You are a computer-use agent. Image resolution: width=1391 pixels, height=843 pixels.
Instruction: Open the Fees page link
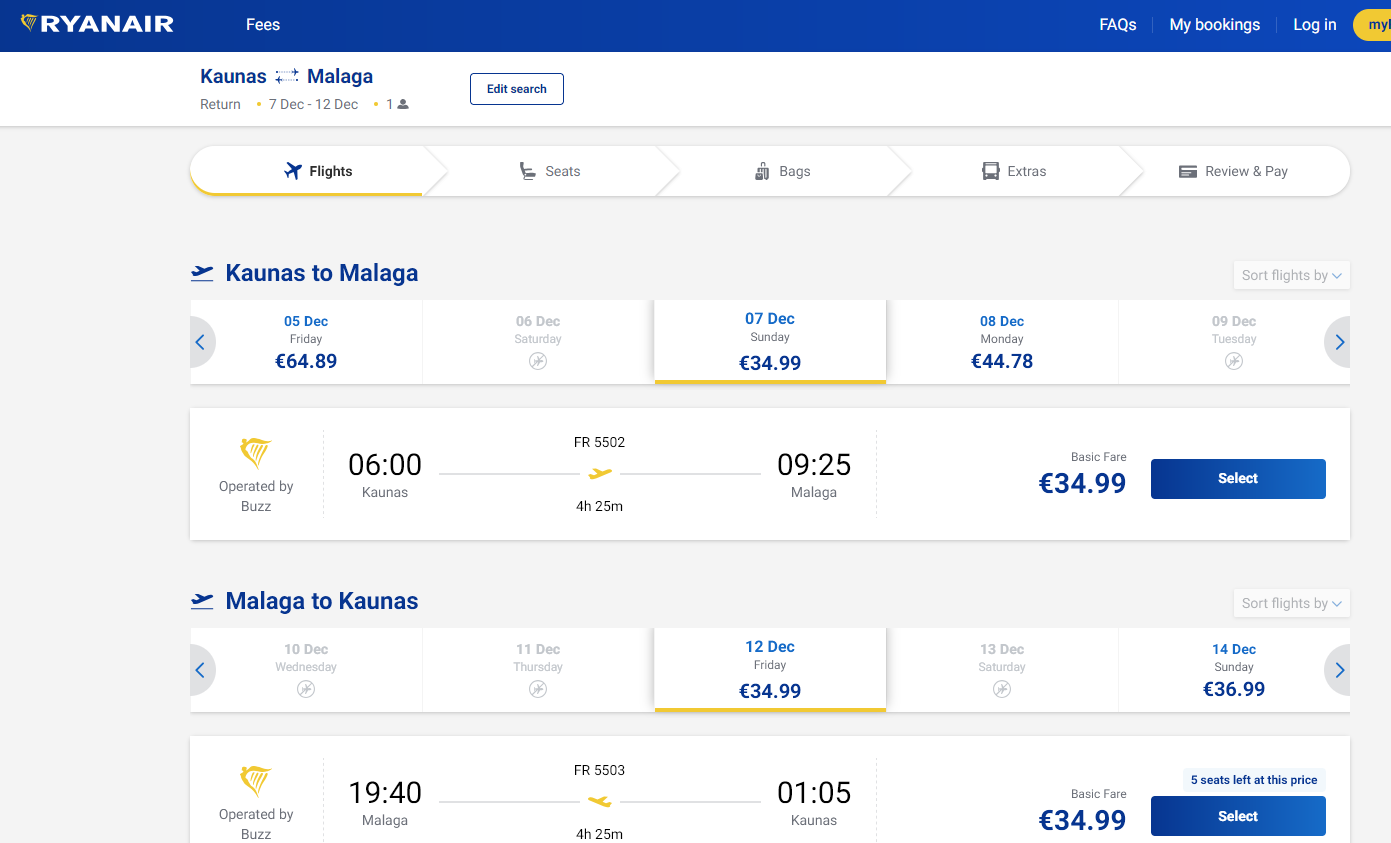[263, 25]
